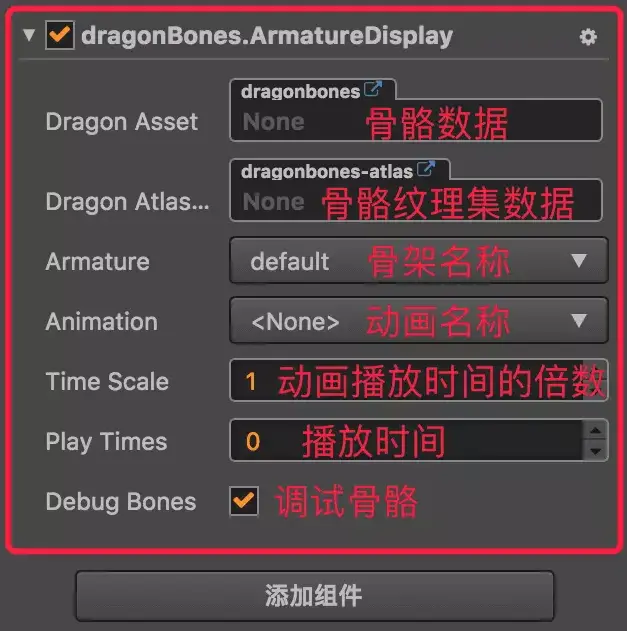This screenshot has width=627, height=631.
Task: Click the dragonbones-atlas link icon
Action: (426, 169)
